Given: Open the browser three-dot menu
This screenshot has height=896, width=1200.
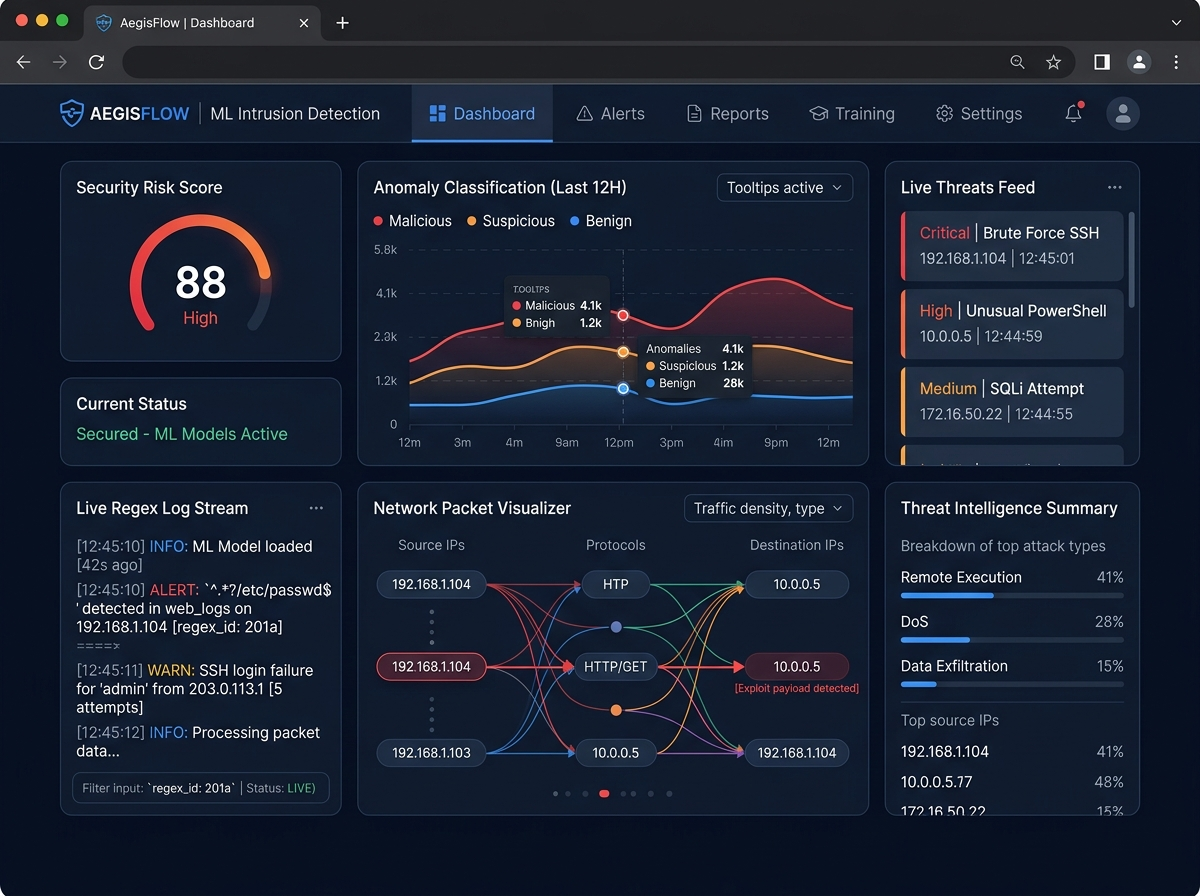Looking at the screenshot, I should tap(1176, 62).
